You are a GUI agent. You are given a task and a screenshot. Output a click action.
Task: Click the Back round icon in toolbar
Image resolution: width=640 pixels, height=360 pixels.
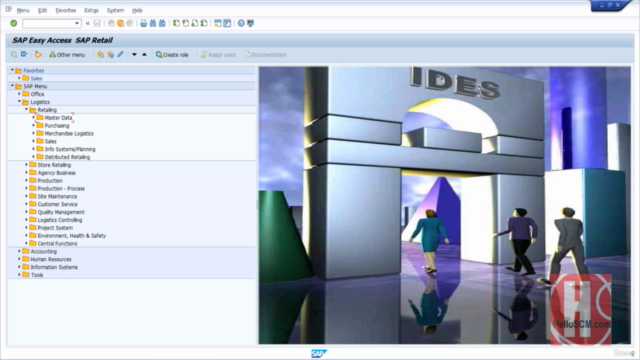111,23
